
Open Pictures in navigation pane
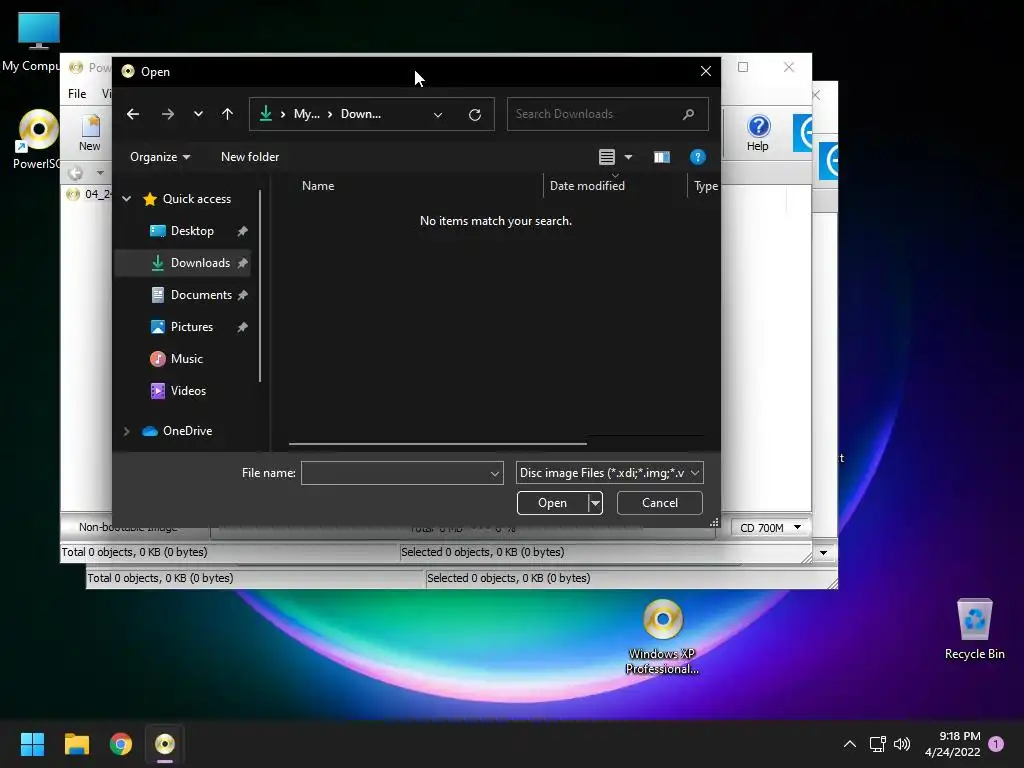coord(191,327)
